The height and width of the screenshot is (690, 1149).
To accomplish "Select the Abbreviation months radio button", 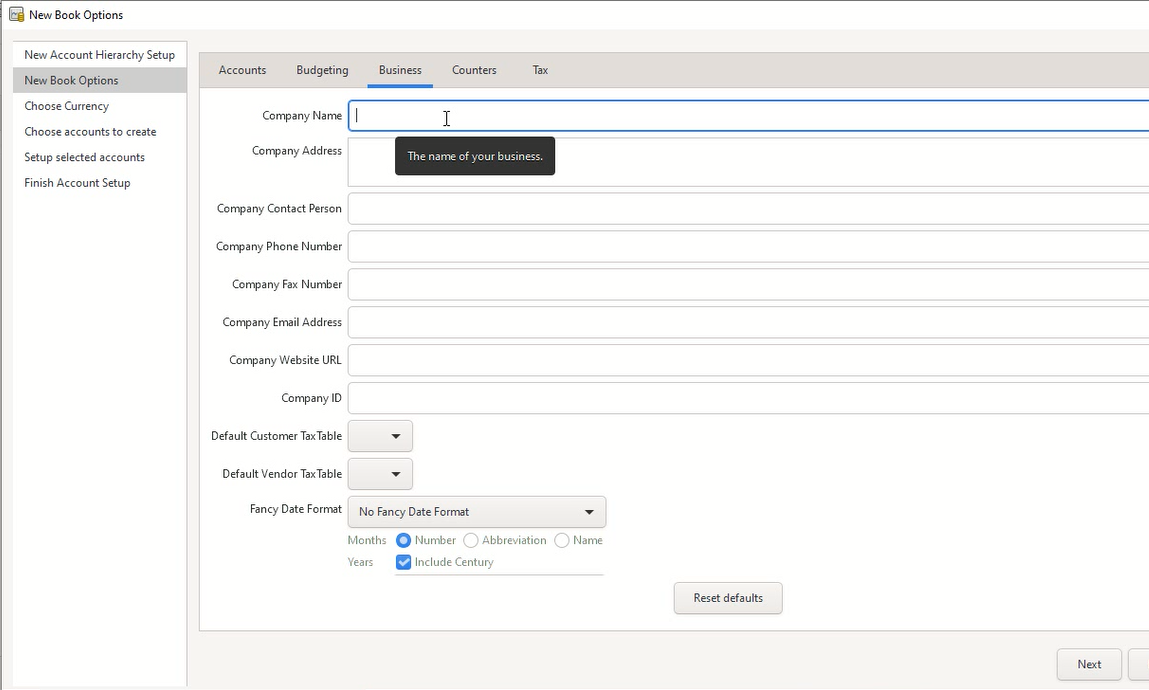I will (x=471, y=540).
